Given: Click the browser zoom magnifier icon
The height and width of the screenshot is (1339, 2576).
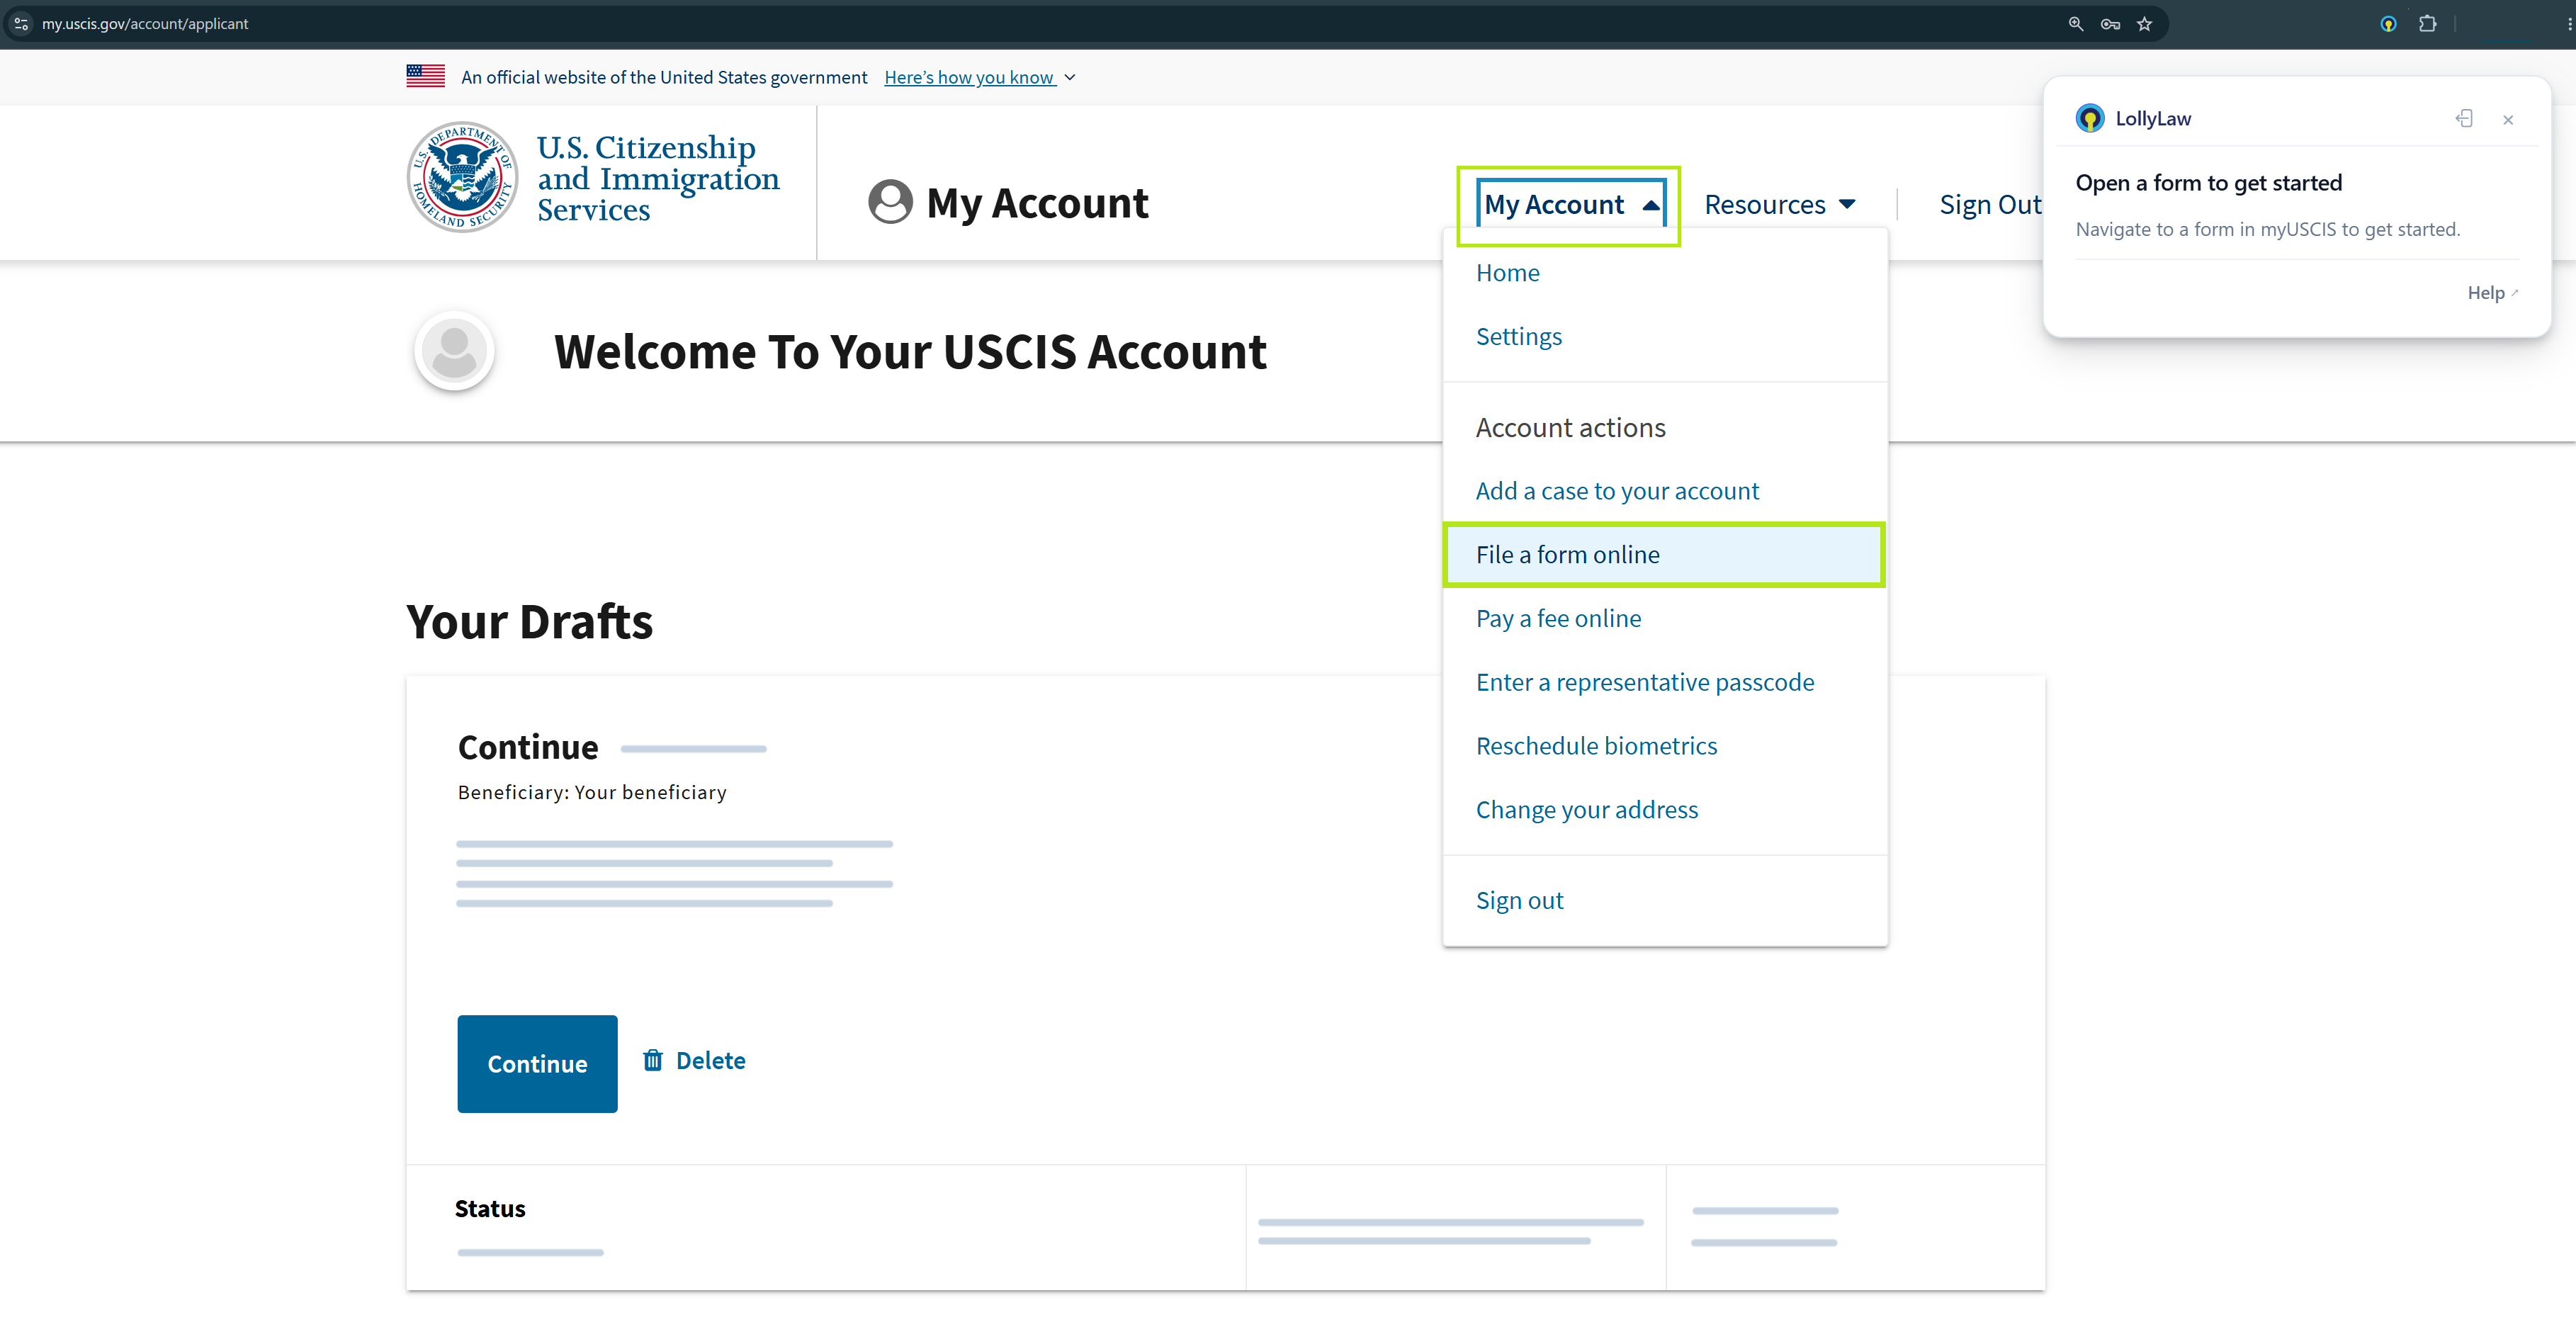Looking at the screenshot, I should [x=2076, y=24].
